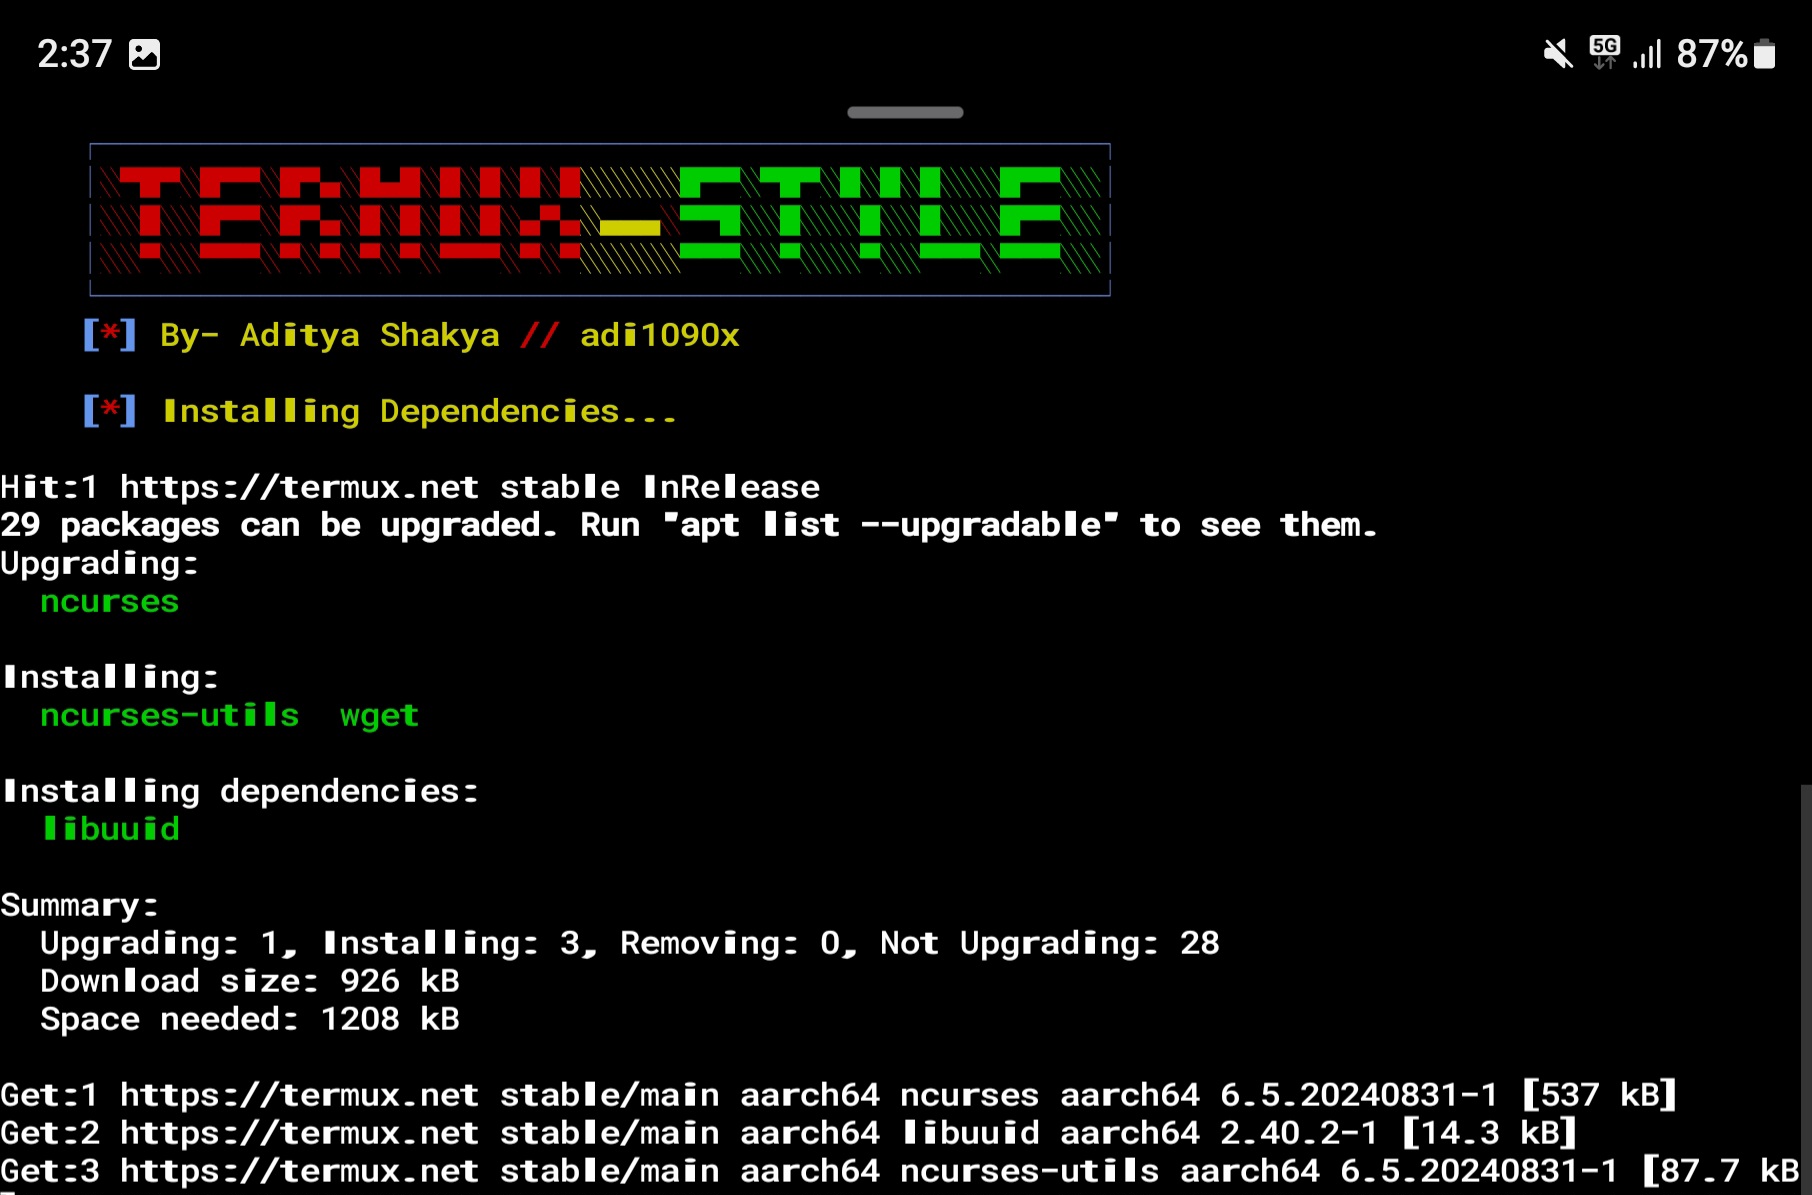Tap the signal strength bars icon
1812x1195 pixels.
pos(1647,54)
